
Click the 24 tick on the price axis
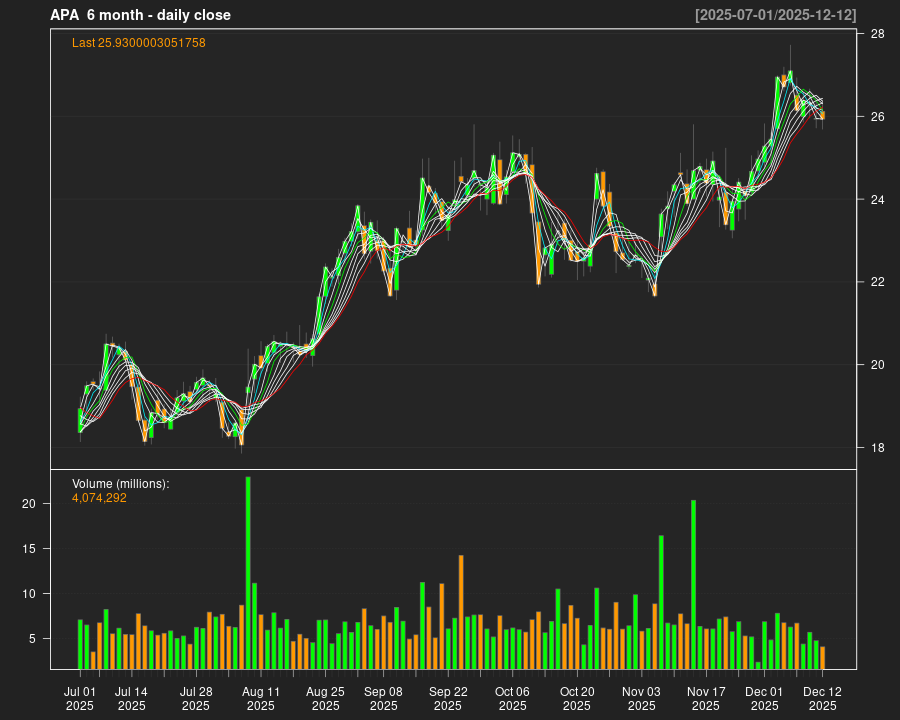[876, 199]
